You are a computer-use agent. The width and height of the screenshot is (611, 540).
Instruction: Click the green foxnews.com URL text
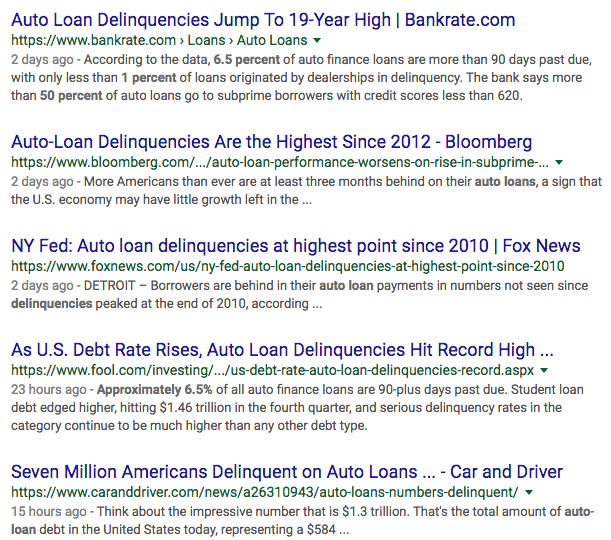(x=287, y=266)
